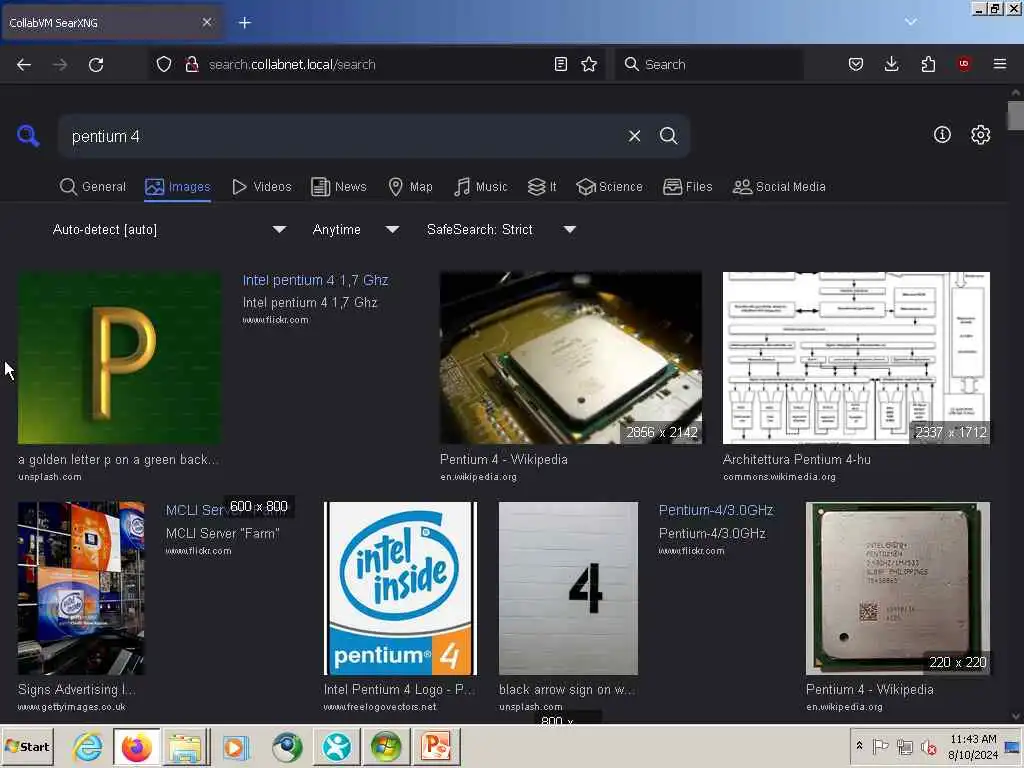Click the SearXNG magnifier logo

28,136
